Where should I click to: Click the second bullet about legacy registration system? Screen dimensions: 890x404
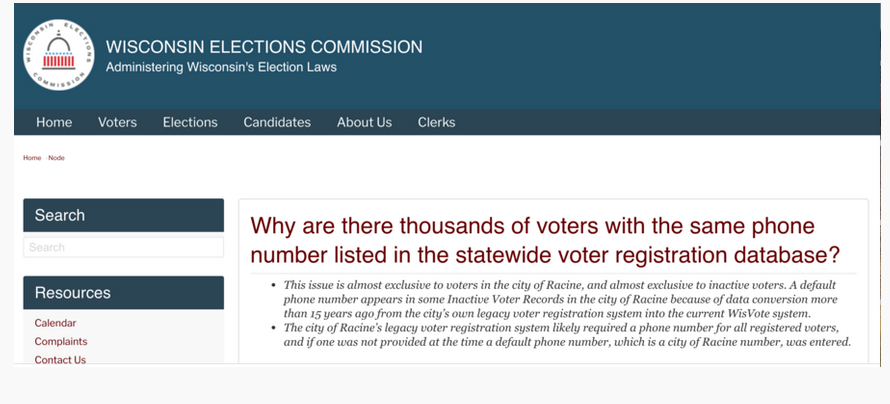566,335
